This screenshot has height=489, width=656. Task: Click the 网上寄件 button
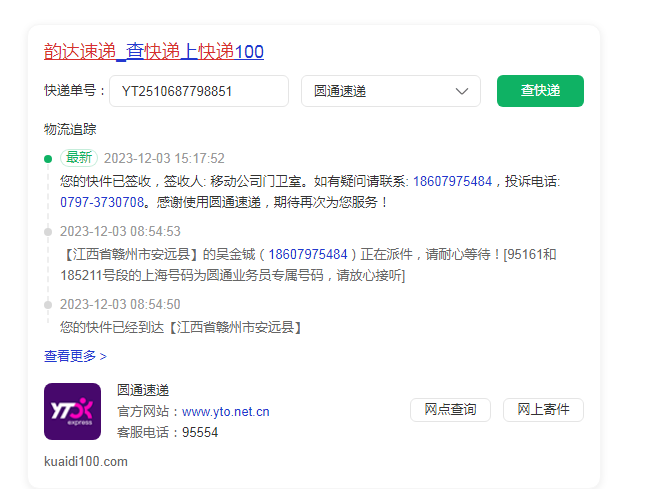(x=543, y=410)
